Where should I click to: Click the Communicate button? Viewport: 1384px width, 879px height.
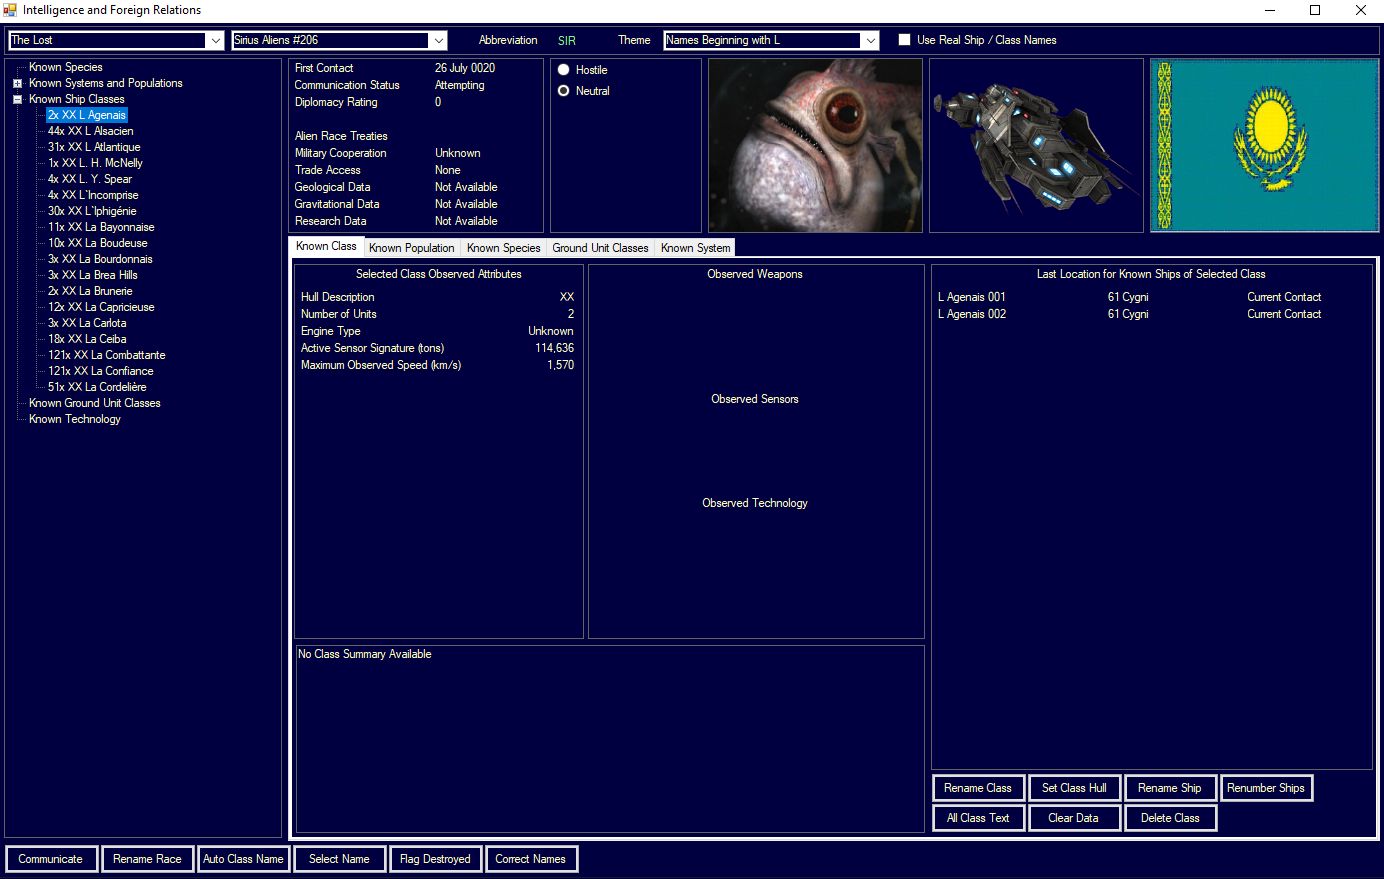pyautogui.click(x=51, y=859)
